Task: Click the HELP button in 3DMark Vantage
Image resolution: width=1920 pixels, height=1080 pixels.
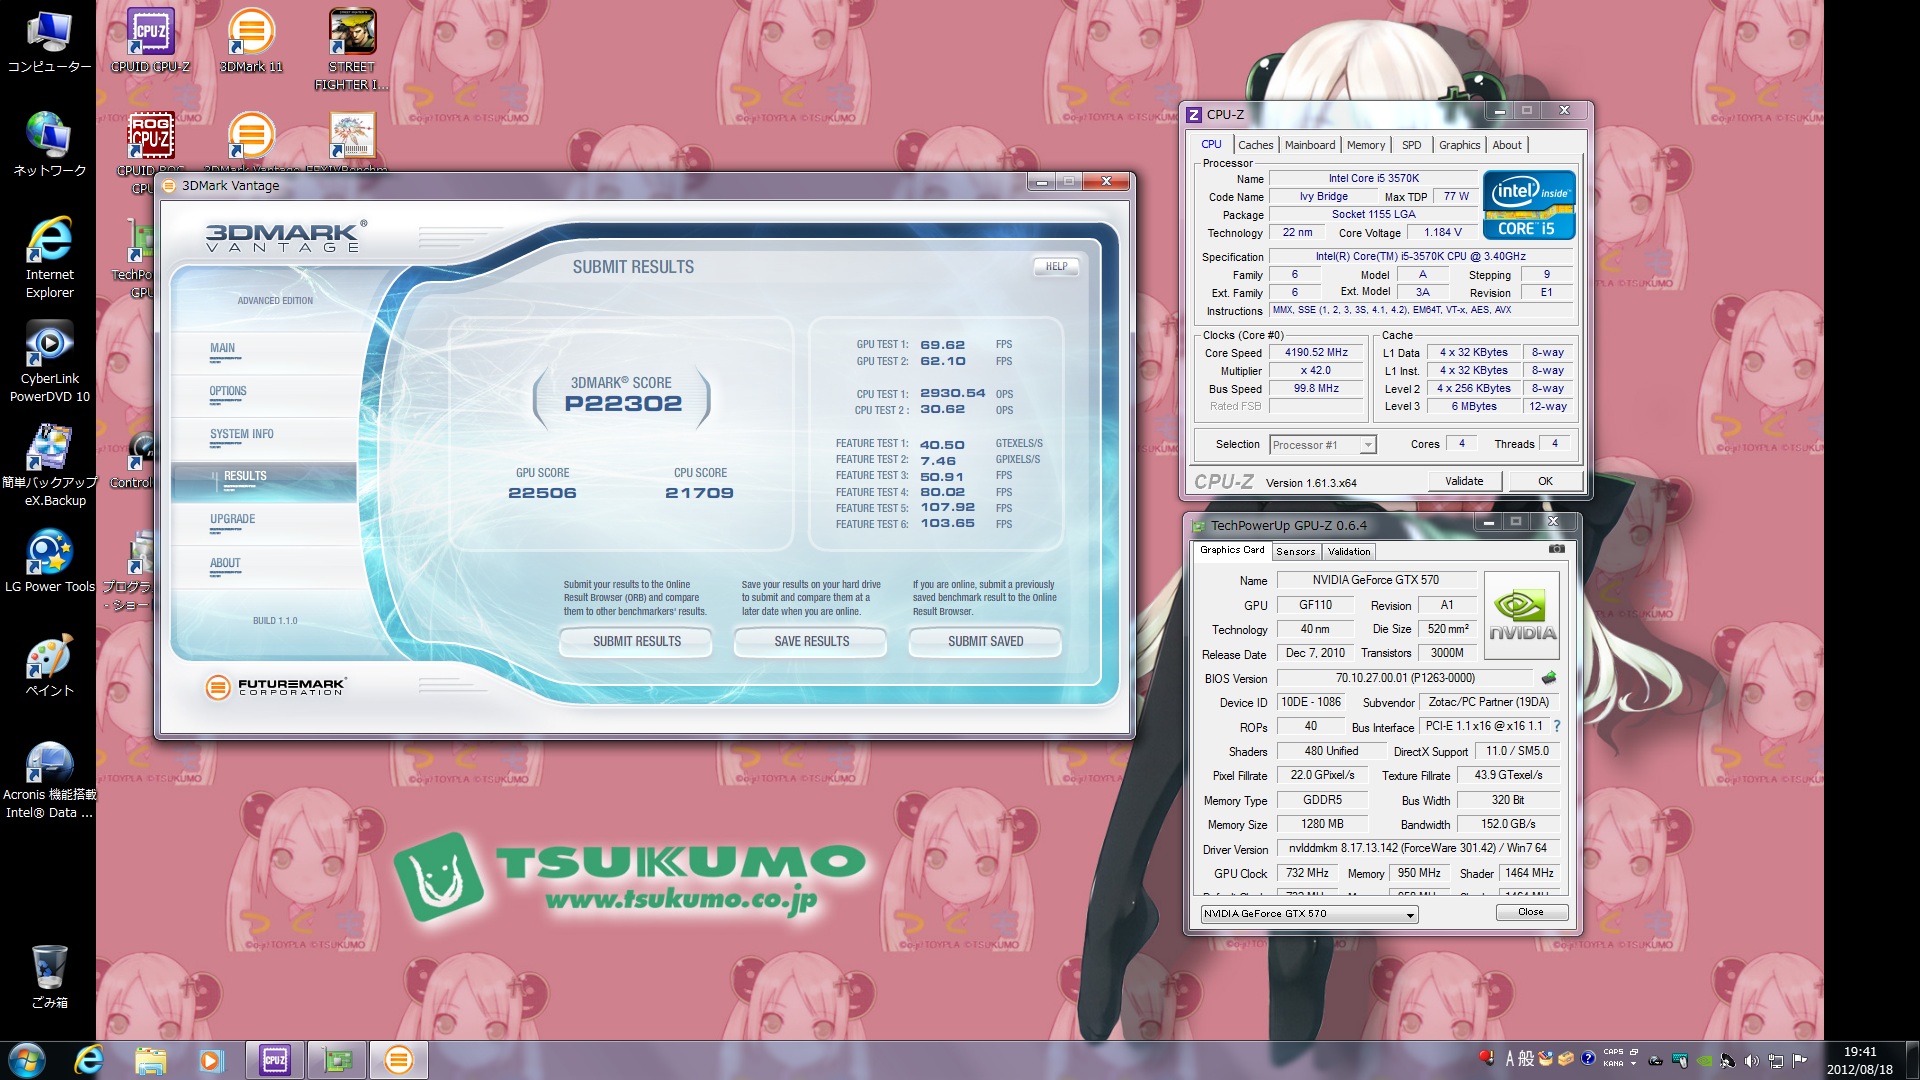Action: [1056, 267]
